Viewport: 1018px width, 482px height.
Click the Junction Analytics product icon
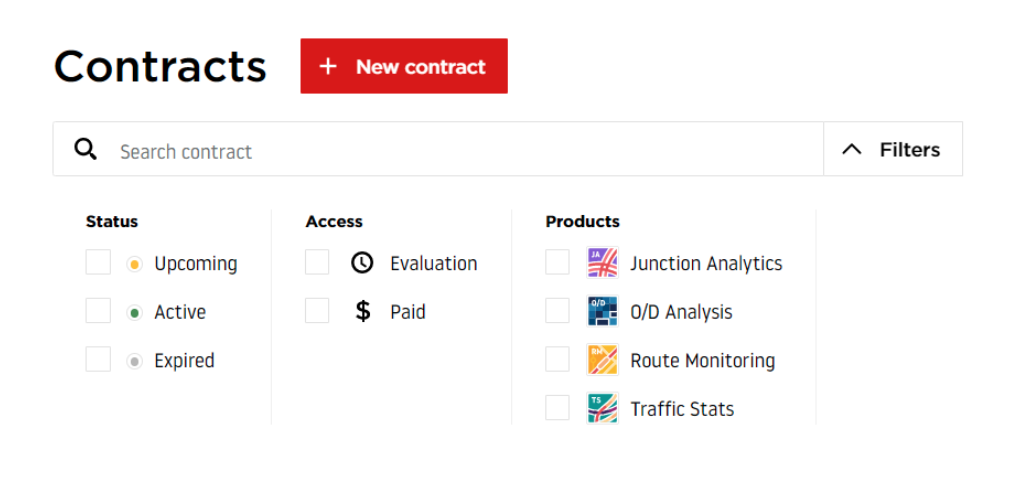[x=602, y=263]
